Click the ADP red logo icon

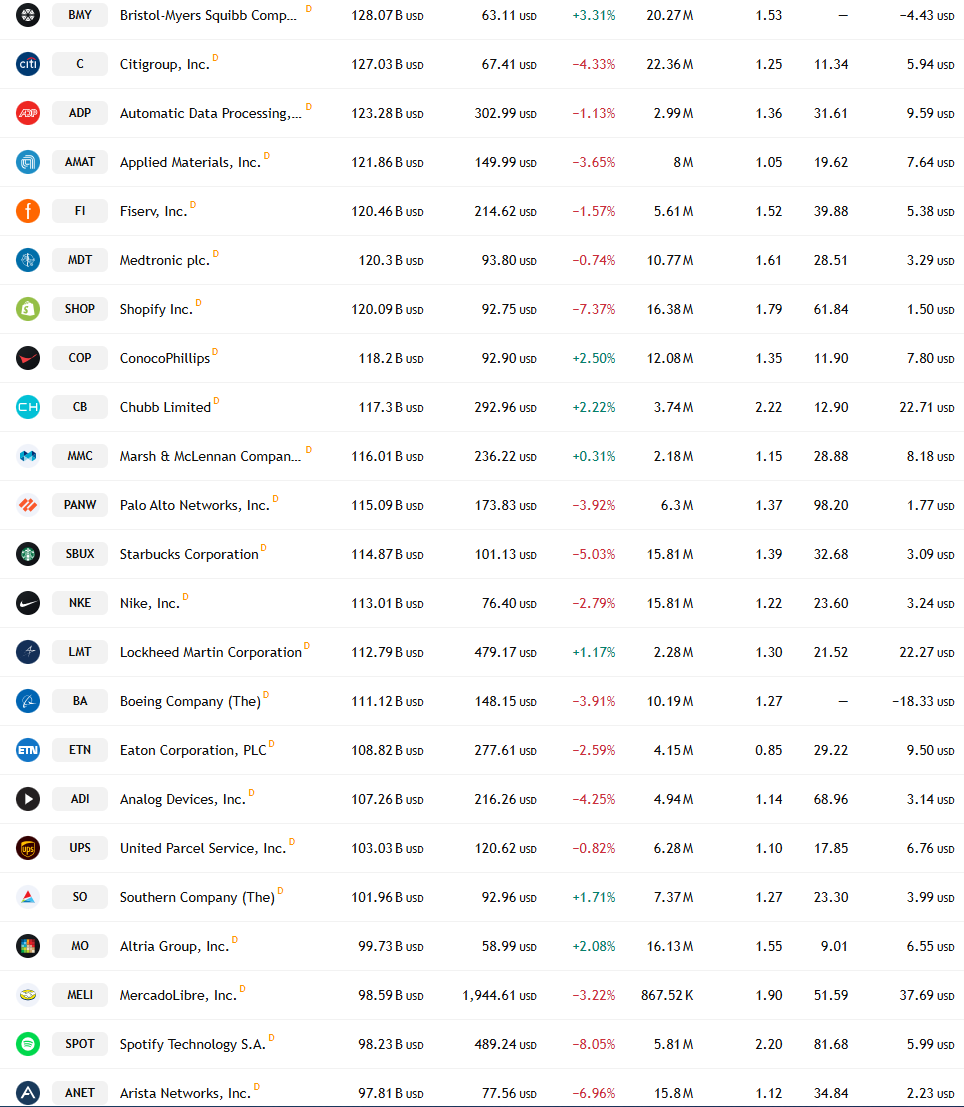pos(28,113)
